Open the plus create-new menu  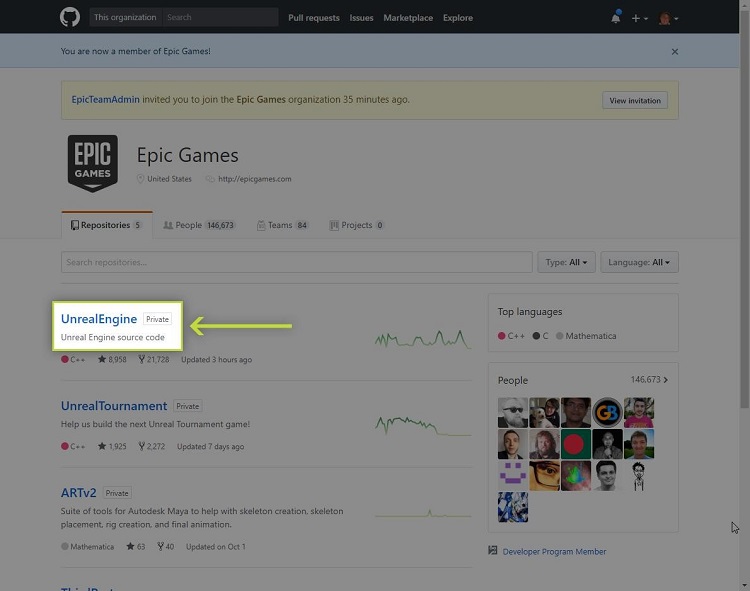tap(639, 18)
